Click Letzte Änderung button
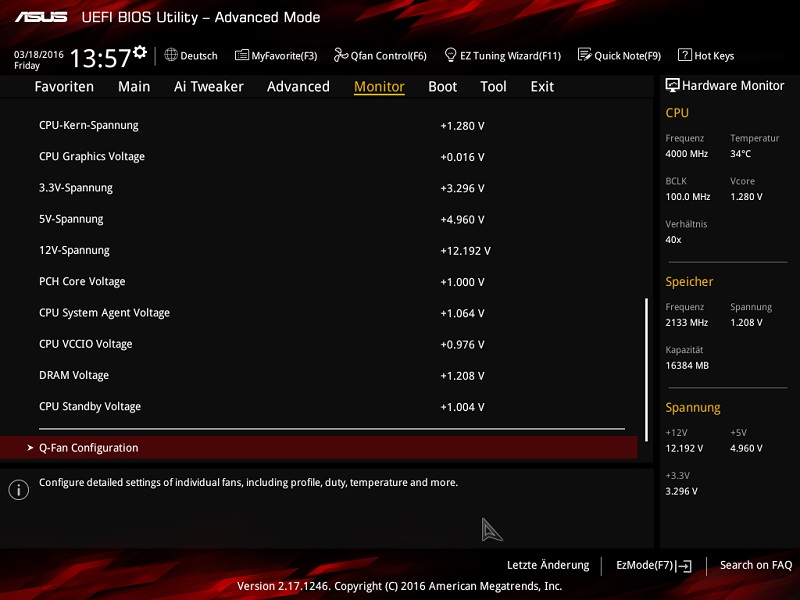This screenshot has width=800, height=600. point(548,565)
